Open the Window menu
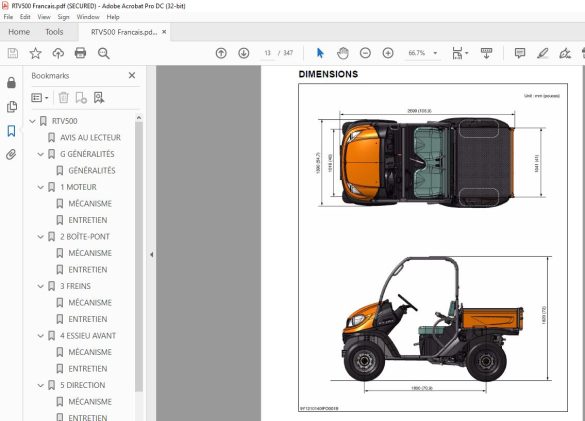585x421 pixels. [x=88, y=17]
